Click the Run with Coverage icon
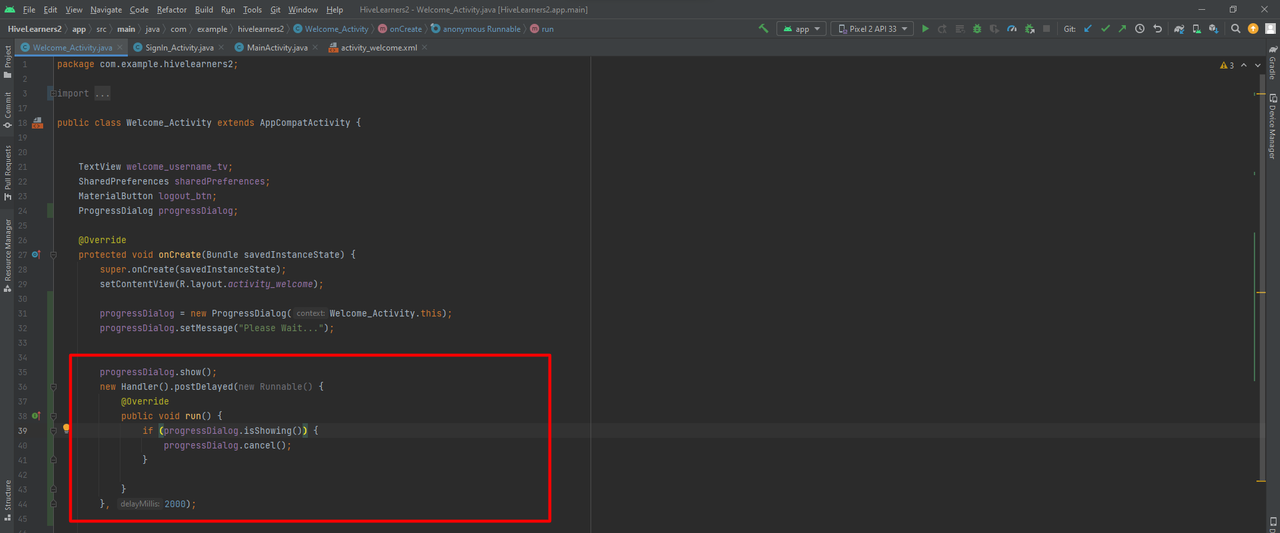1280x533 pixels. point(994,29)
